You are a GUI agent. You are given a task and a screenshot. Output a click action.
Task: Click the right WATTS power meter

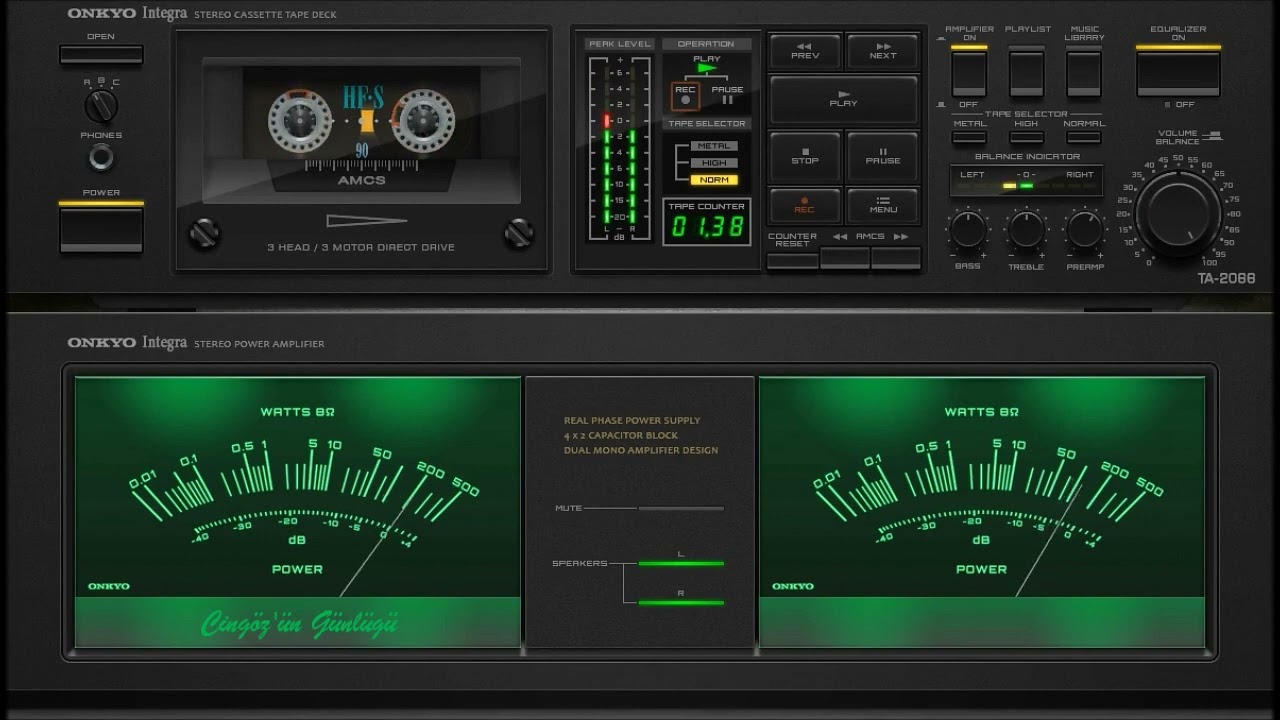click(982, 512)
